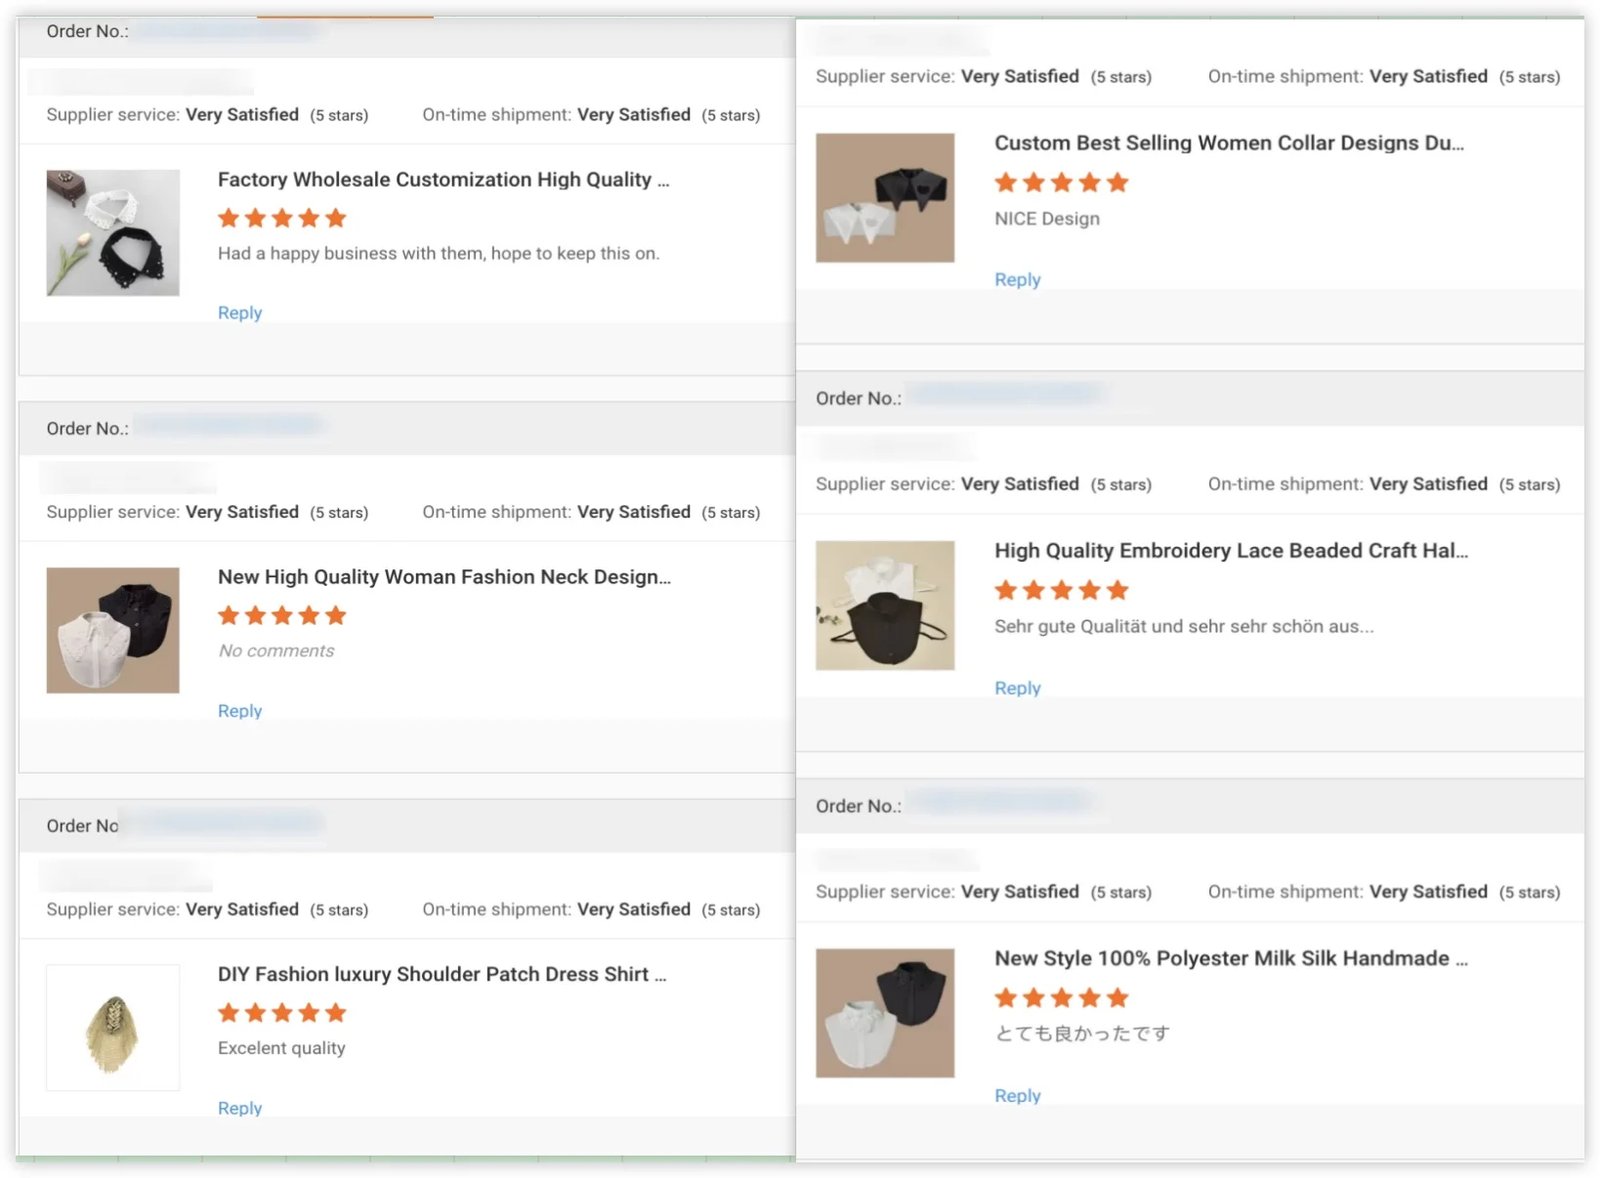Viewport: 1600px width, 1178px height.
Task: Open 'Factory Wholesale Customization High Quality' product title
Action: coord(443,180)
